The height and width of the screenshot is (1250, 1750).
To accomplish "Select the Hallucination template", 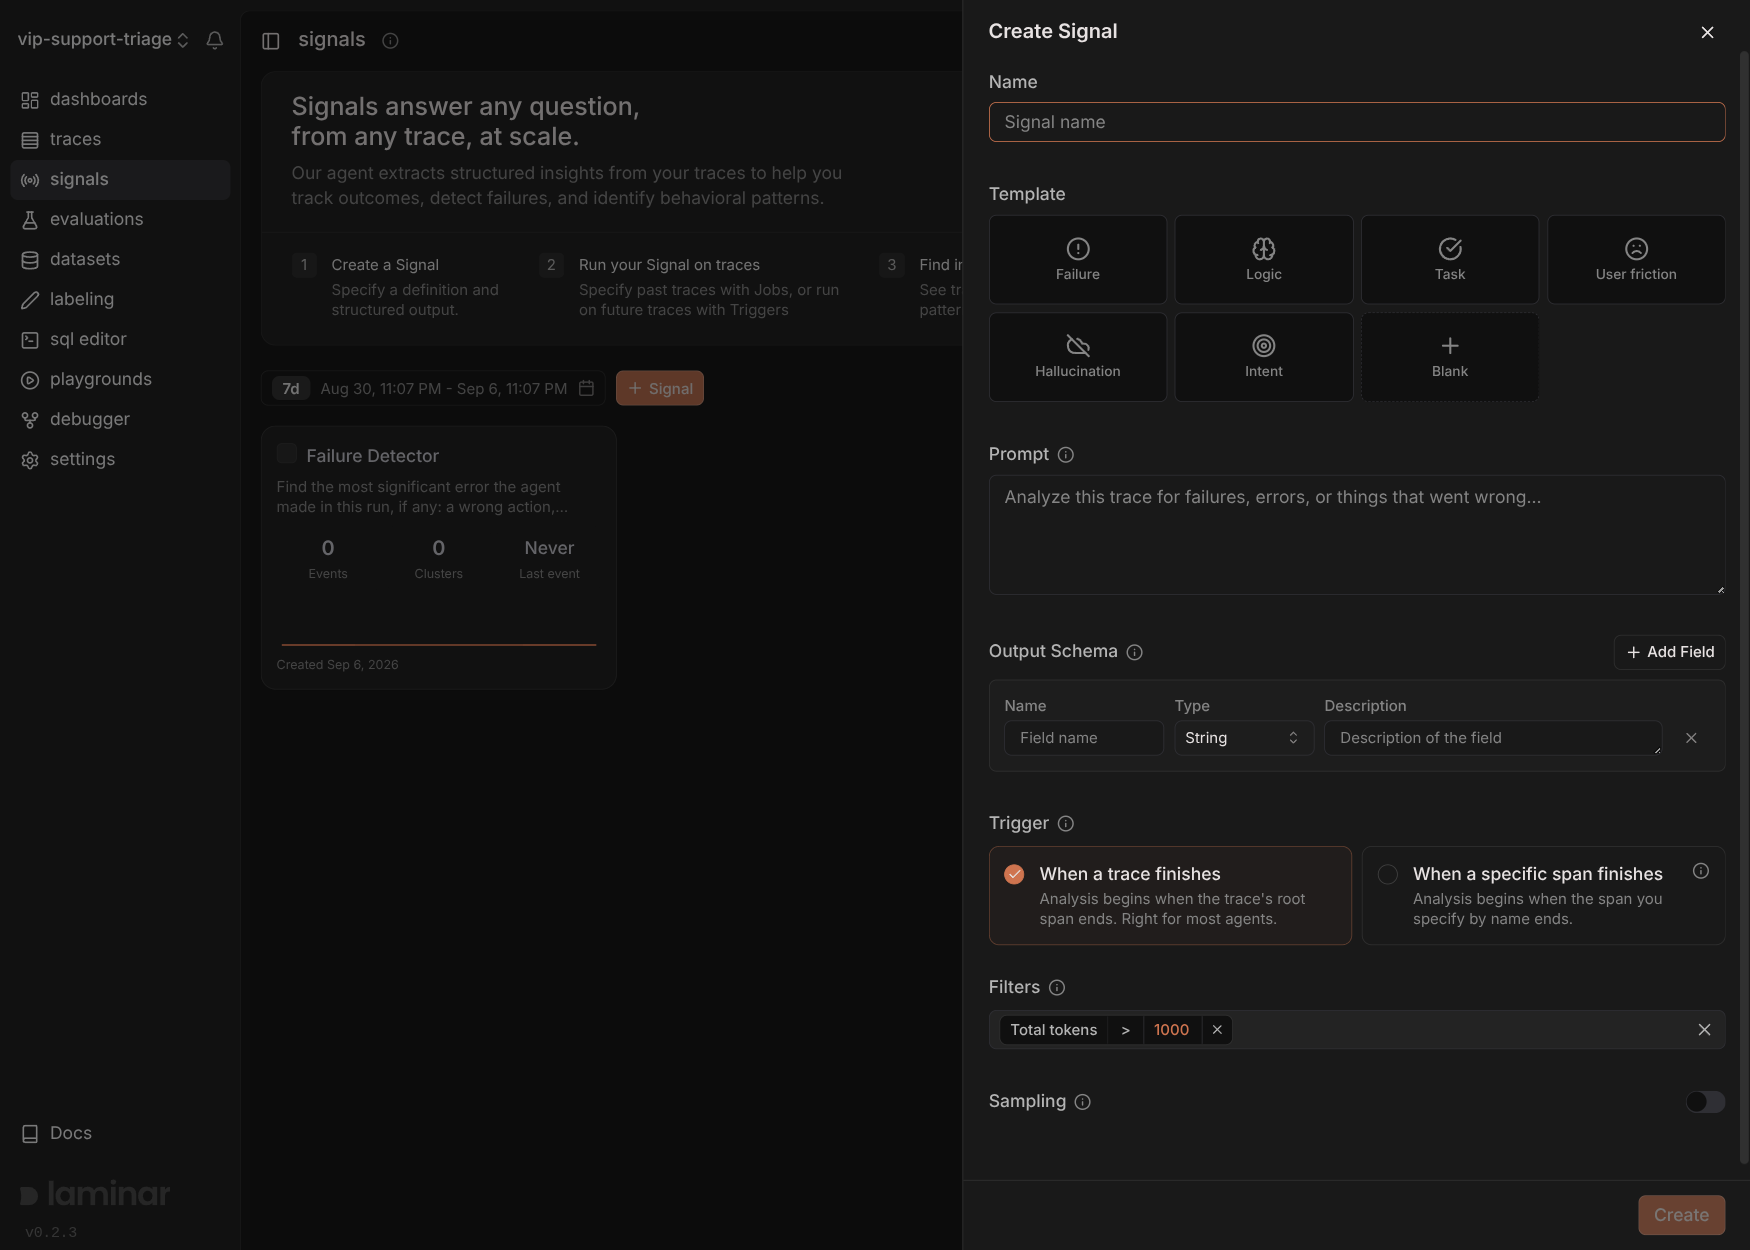I will [1077, 357].
